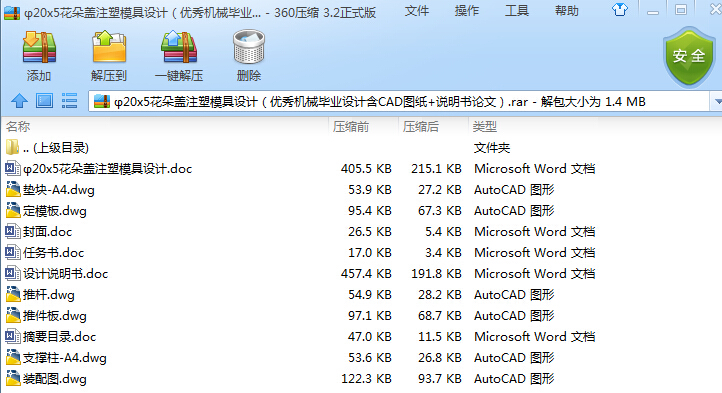Select the file name 推件板.dwg
This screenshot has width=722, height=393.
(55, 316)
